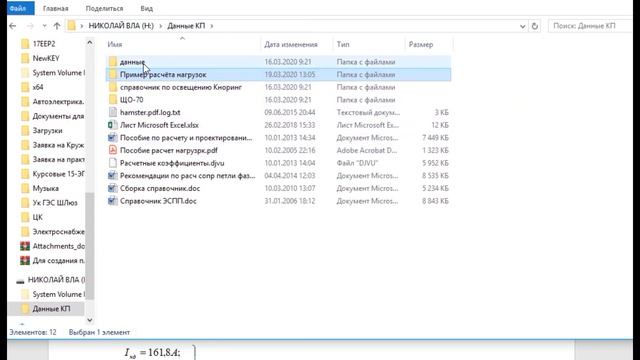Select Attachments_do archive in sidebar

(x=58, y=246)
